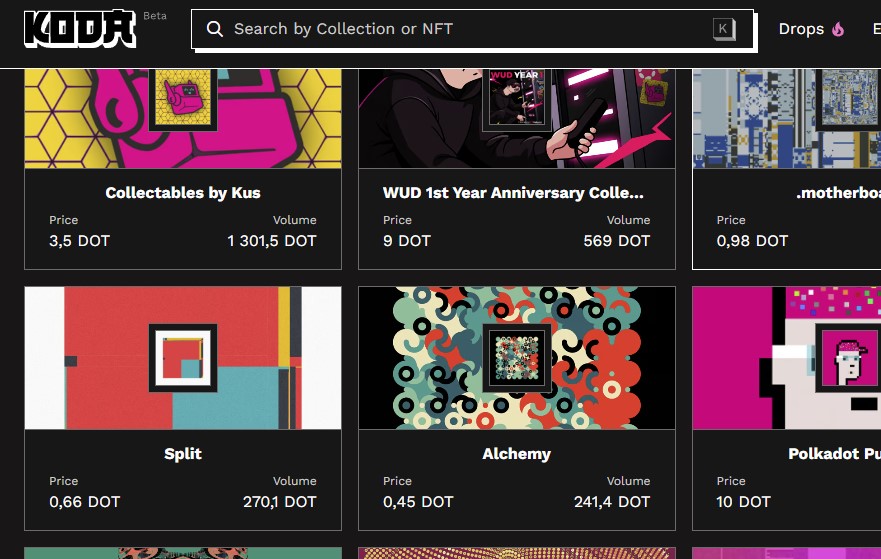This screenshot has height=559, width=881.
Task: Open the Split collection artwork
Action: coord(183,358)
